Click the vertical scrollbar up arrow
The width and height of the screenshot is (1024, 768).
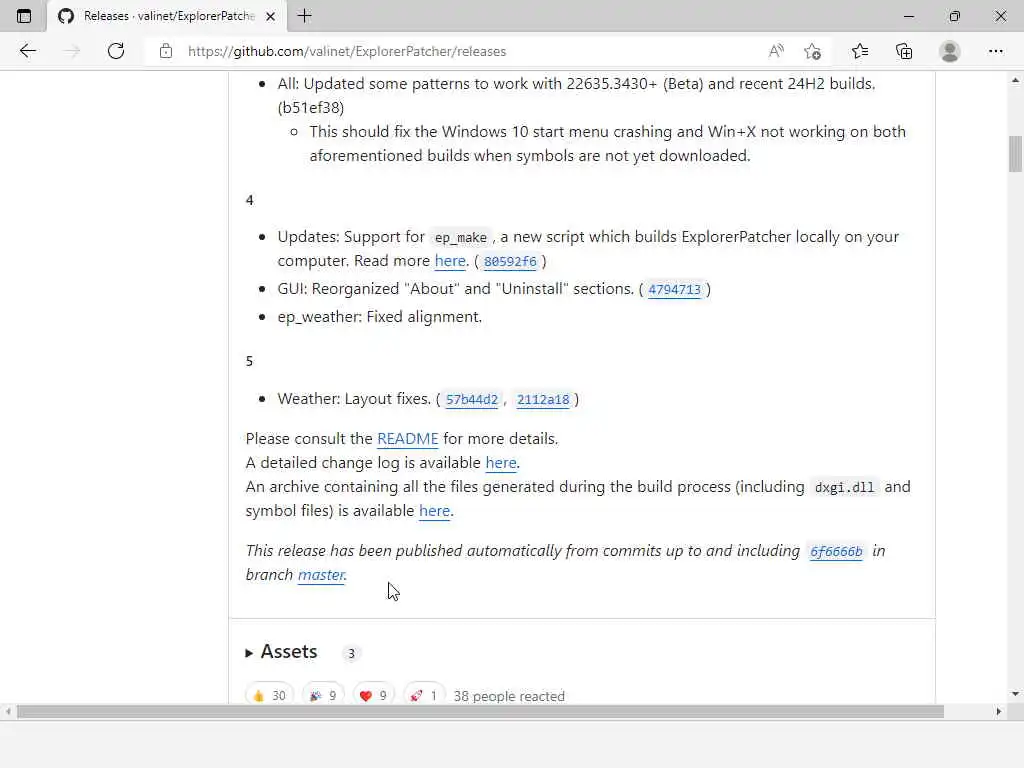1015,80
